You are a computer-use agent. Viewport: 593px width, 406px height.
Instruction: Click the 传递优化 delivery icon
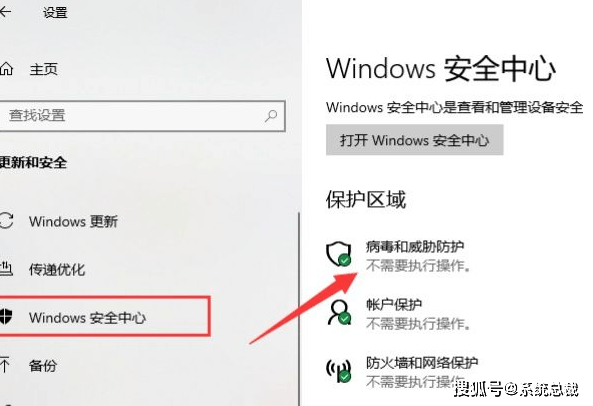click(6, 268)
